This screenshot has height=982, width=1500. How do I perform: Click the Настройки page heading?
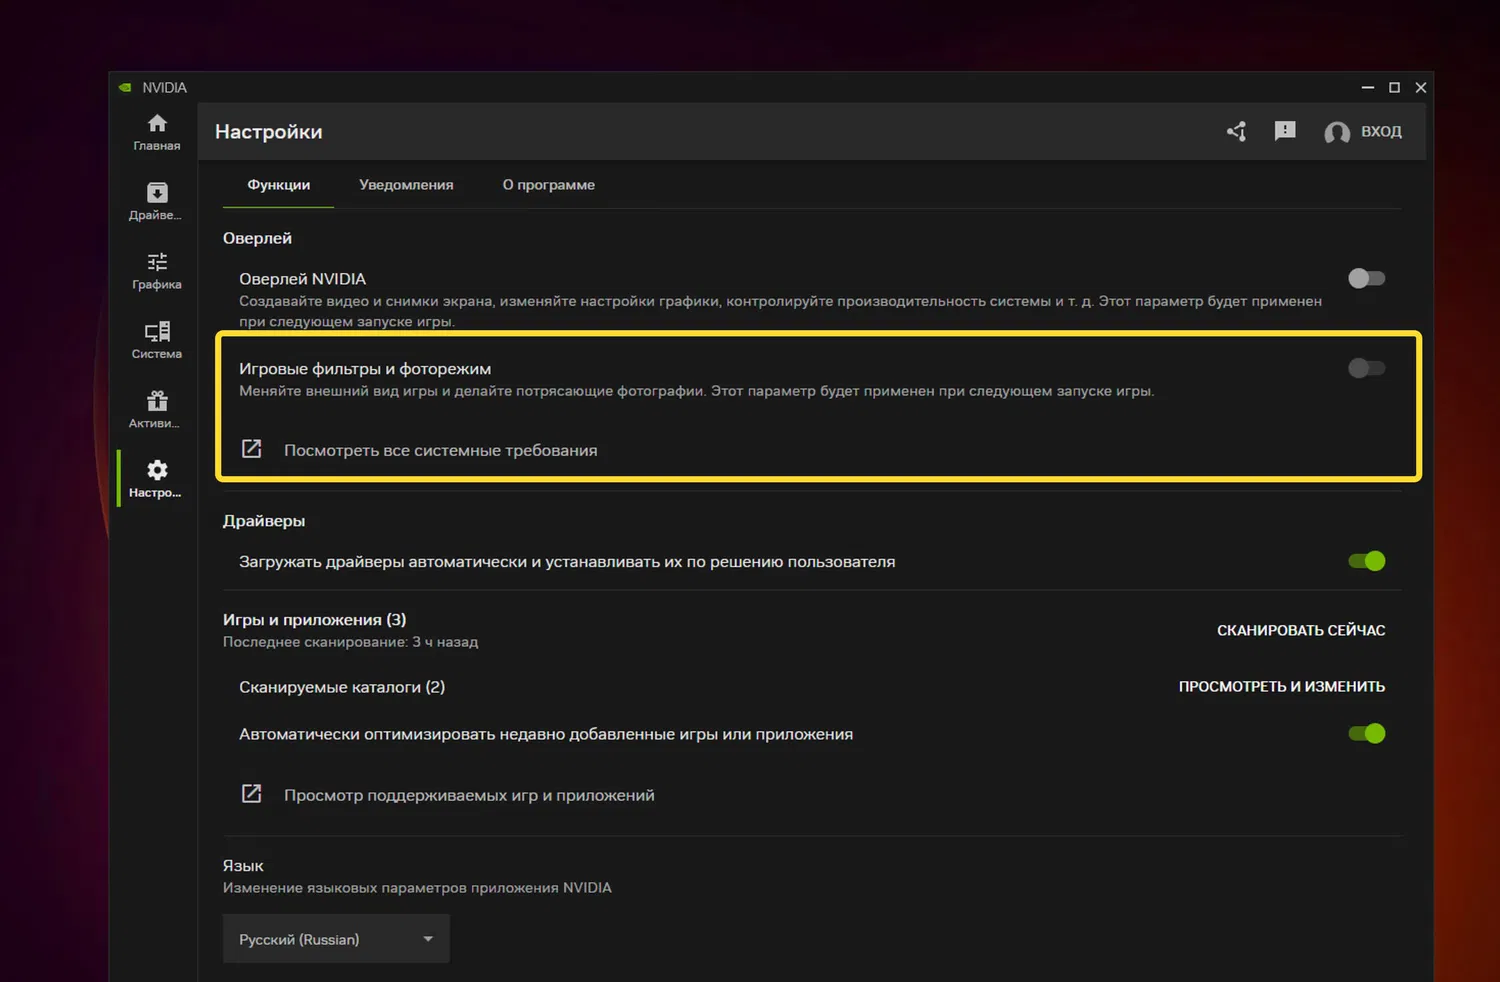click(x=269, y=132)
